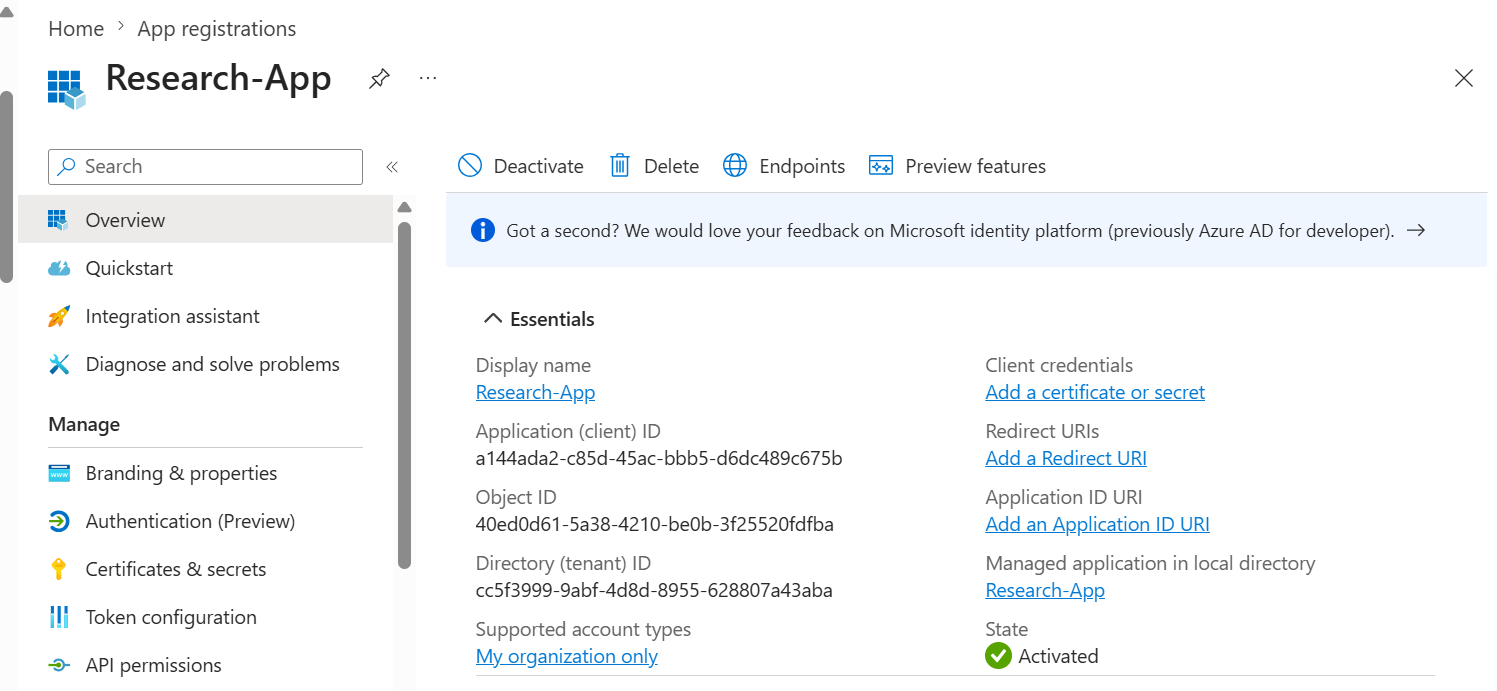Click the sidebar scrollbar up arrow
The width and height of the screenshot is (1497, 691).
(x=404, y=208)
